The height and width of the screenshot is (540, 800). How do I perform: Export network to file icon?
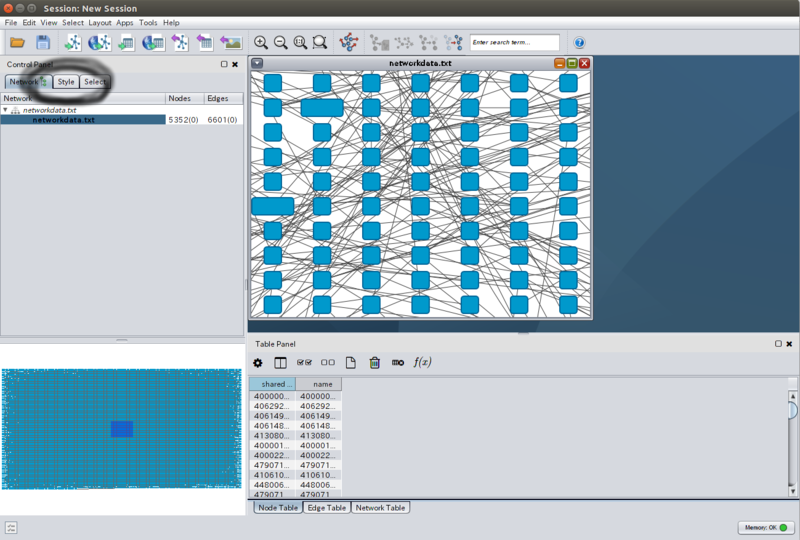[180, 42]
